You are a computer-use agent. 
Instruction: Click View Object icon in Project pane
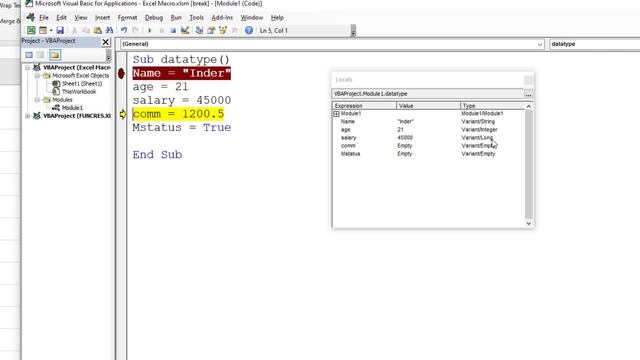[40, 55]
